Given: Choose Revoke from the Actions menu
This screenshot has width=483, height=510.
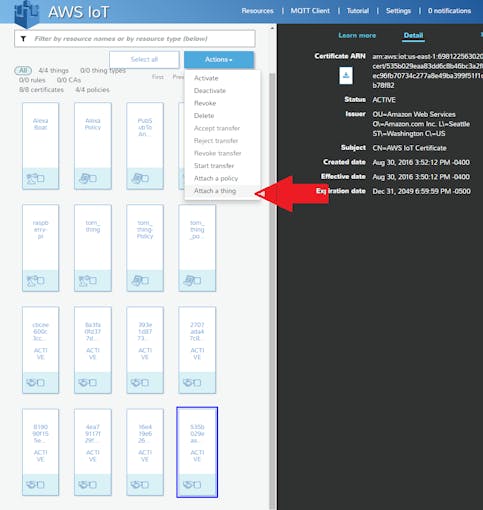Looking at the screenshot, I should tap(205, 103).
